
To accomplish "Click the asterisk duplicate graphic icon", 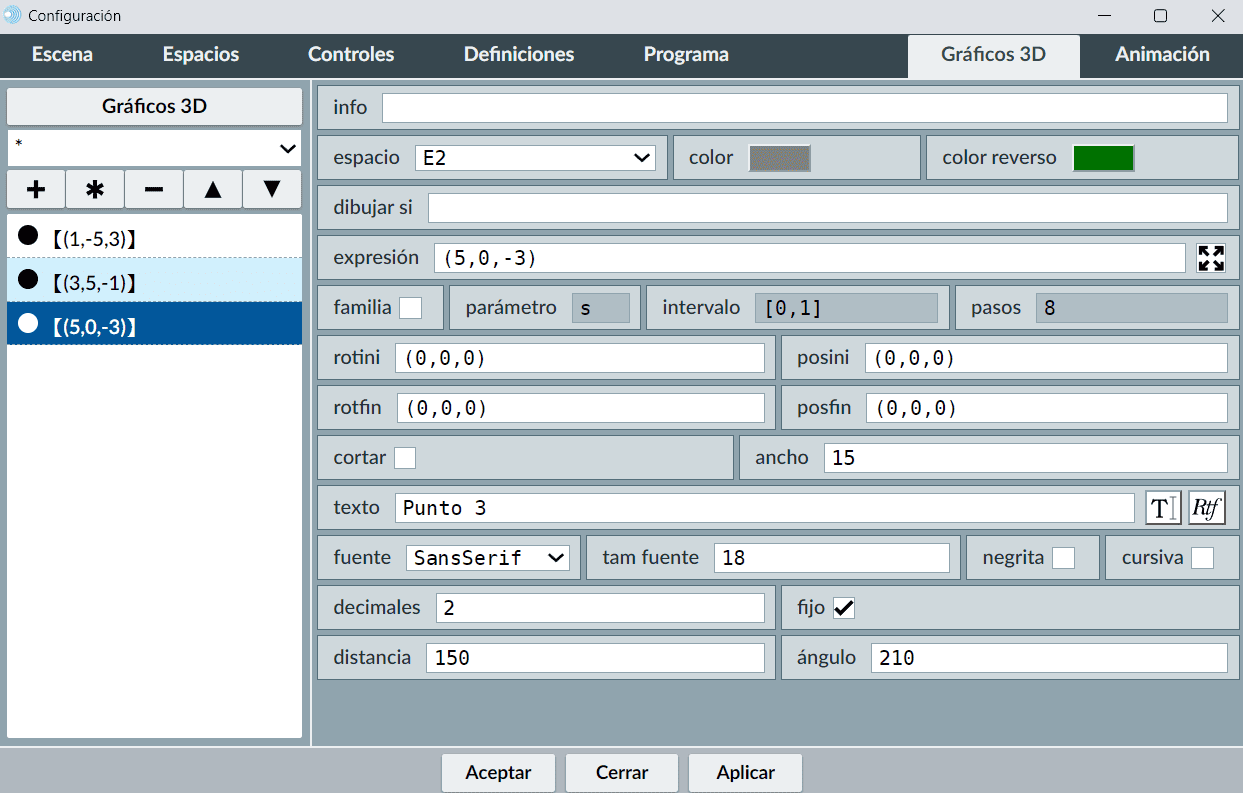I will point(95,189).
